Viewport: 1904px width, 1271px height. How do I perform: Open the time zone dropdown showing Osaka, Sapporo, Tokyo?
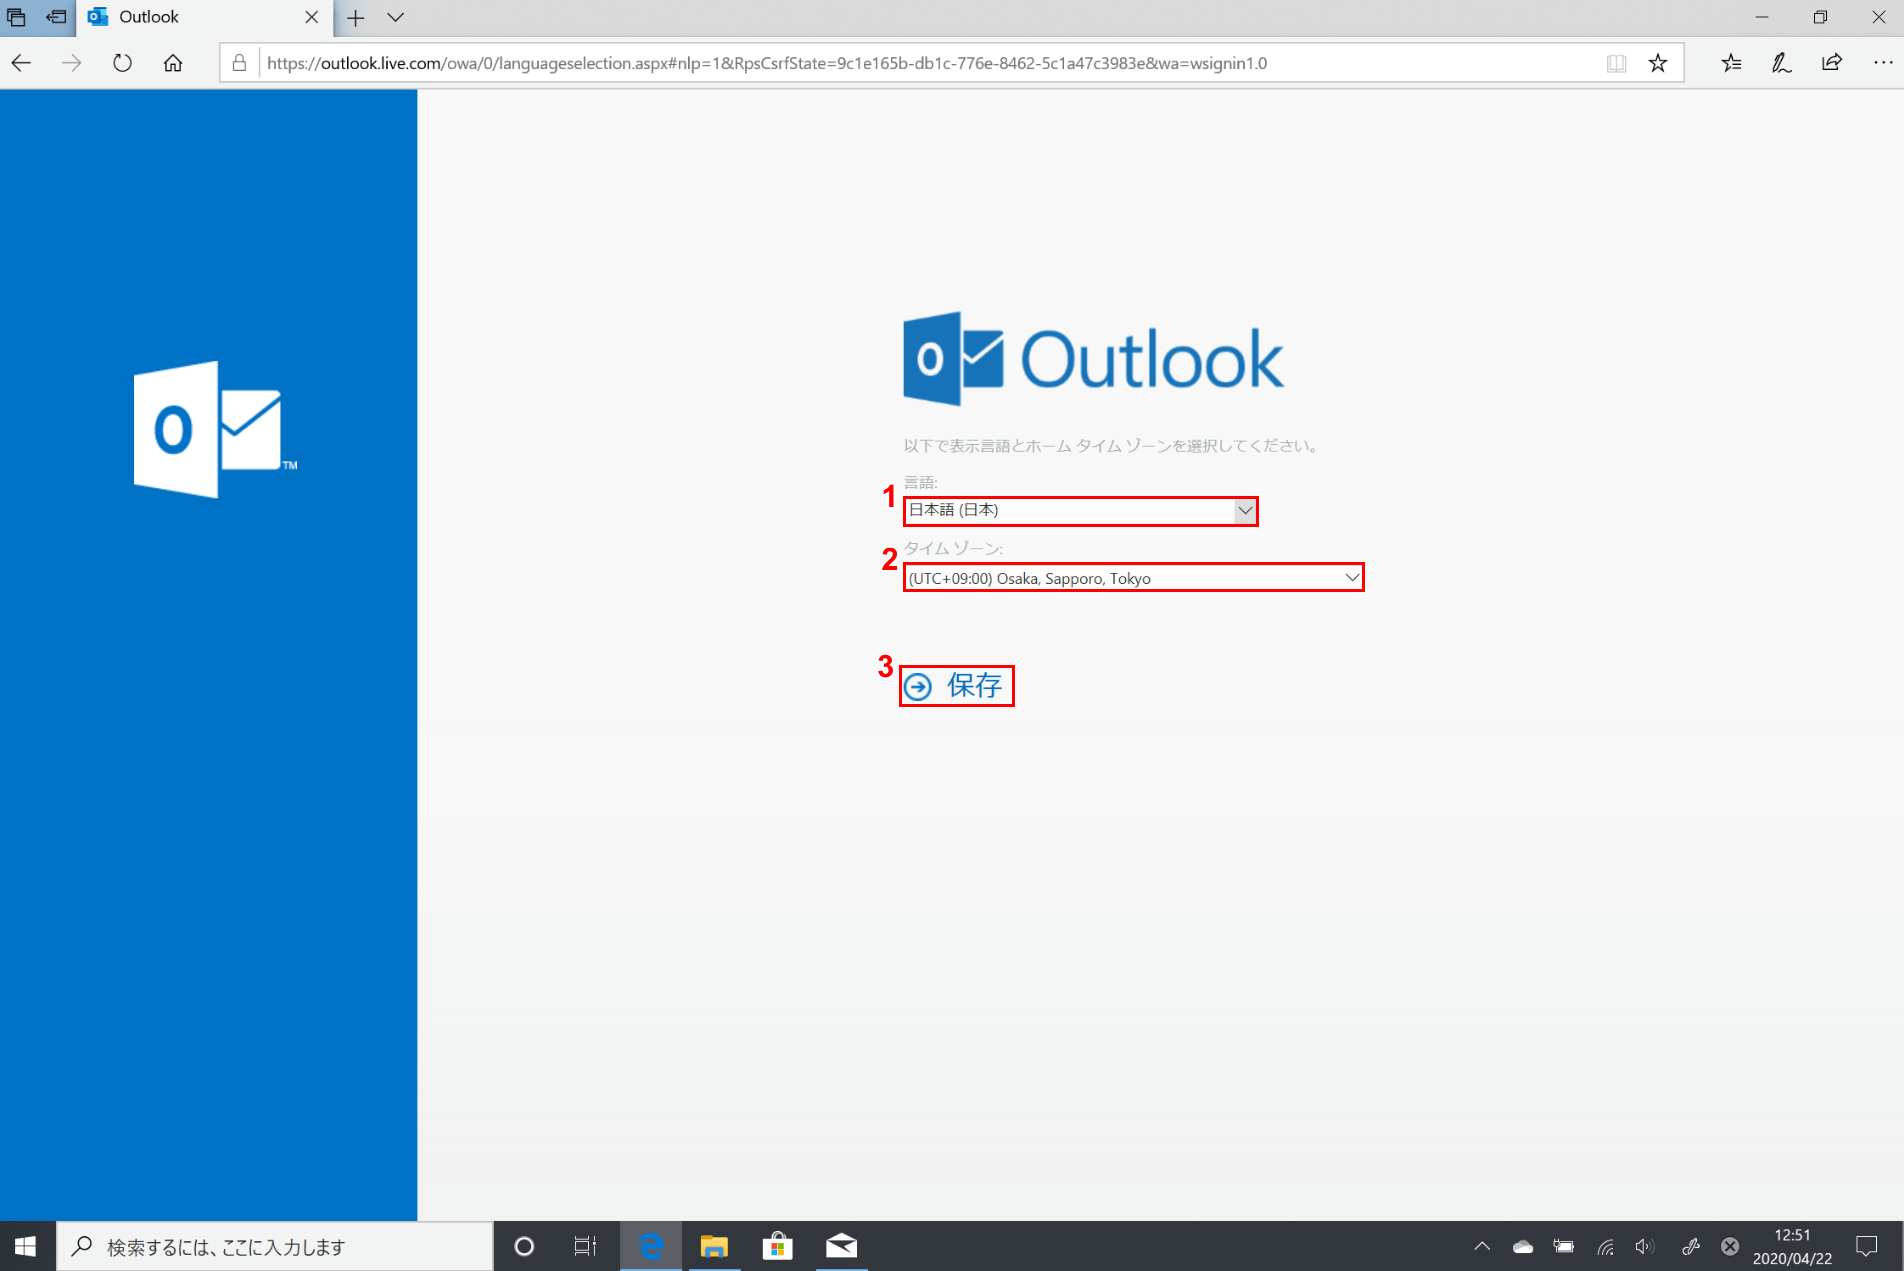1133,577
